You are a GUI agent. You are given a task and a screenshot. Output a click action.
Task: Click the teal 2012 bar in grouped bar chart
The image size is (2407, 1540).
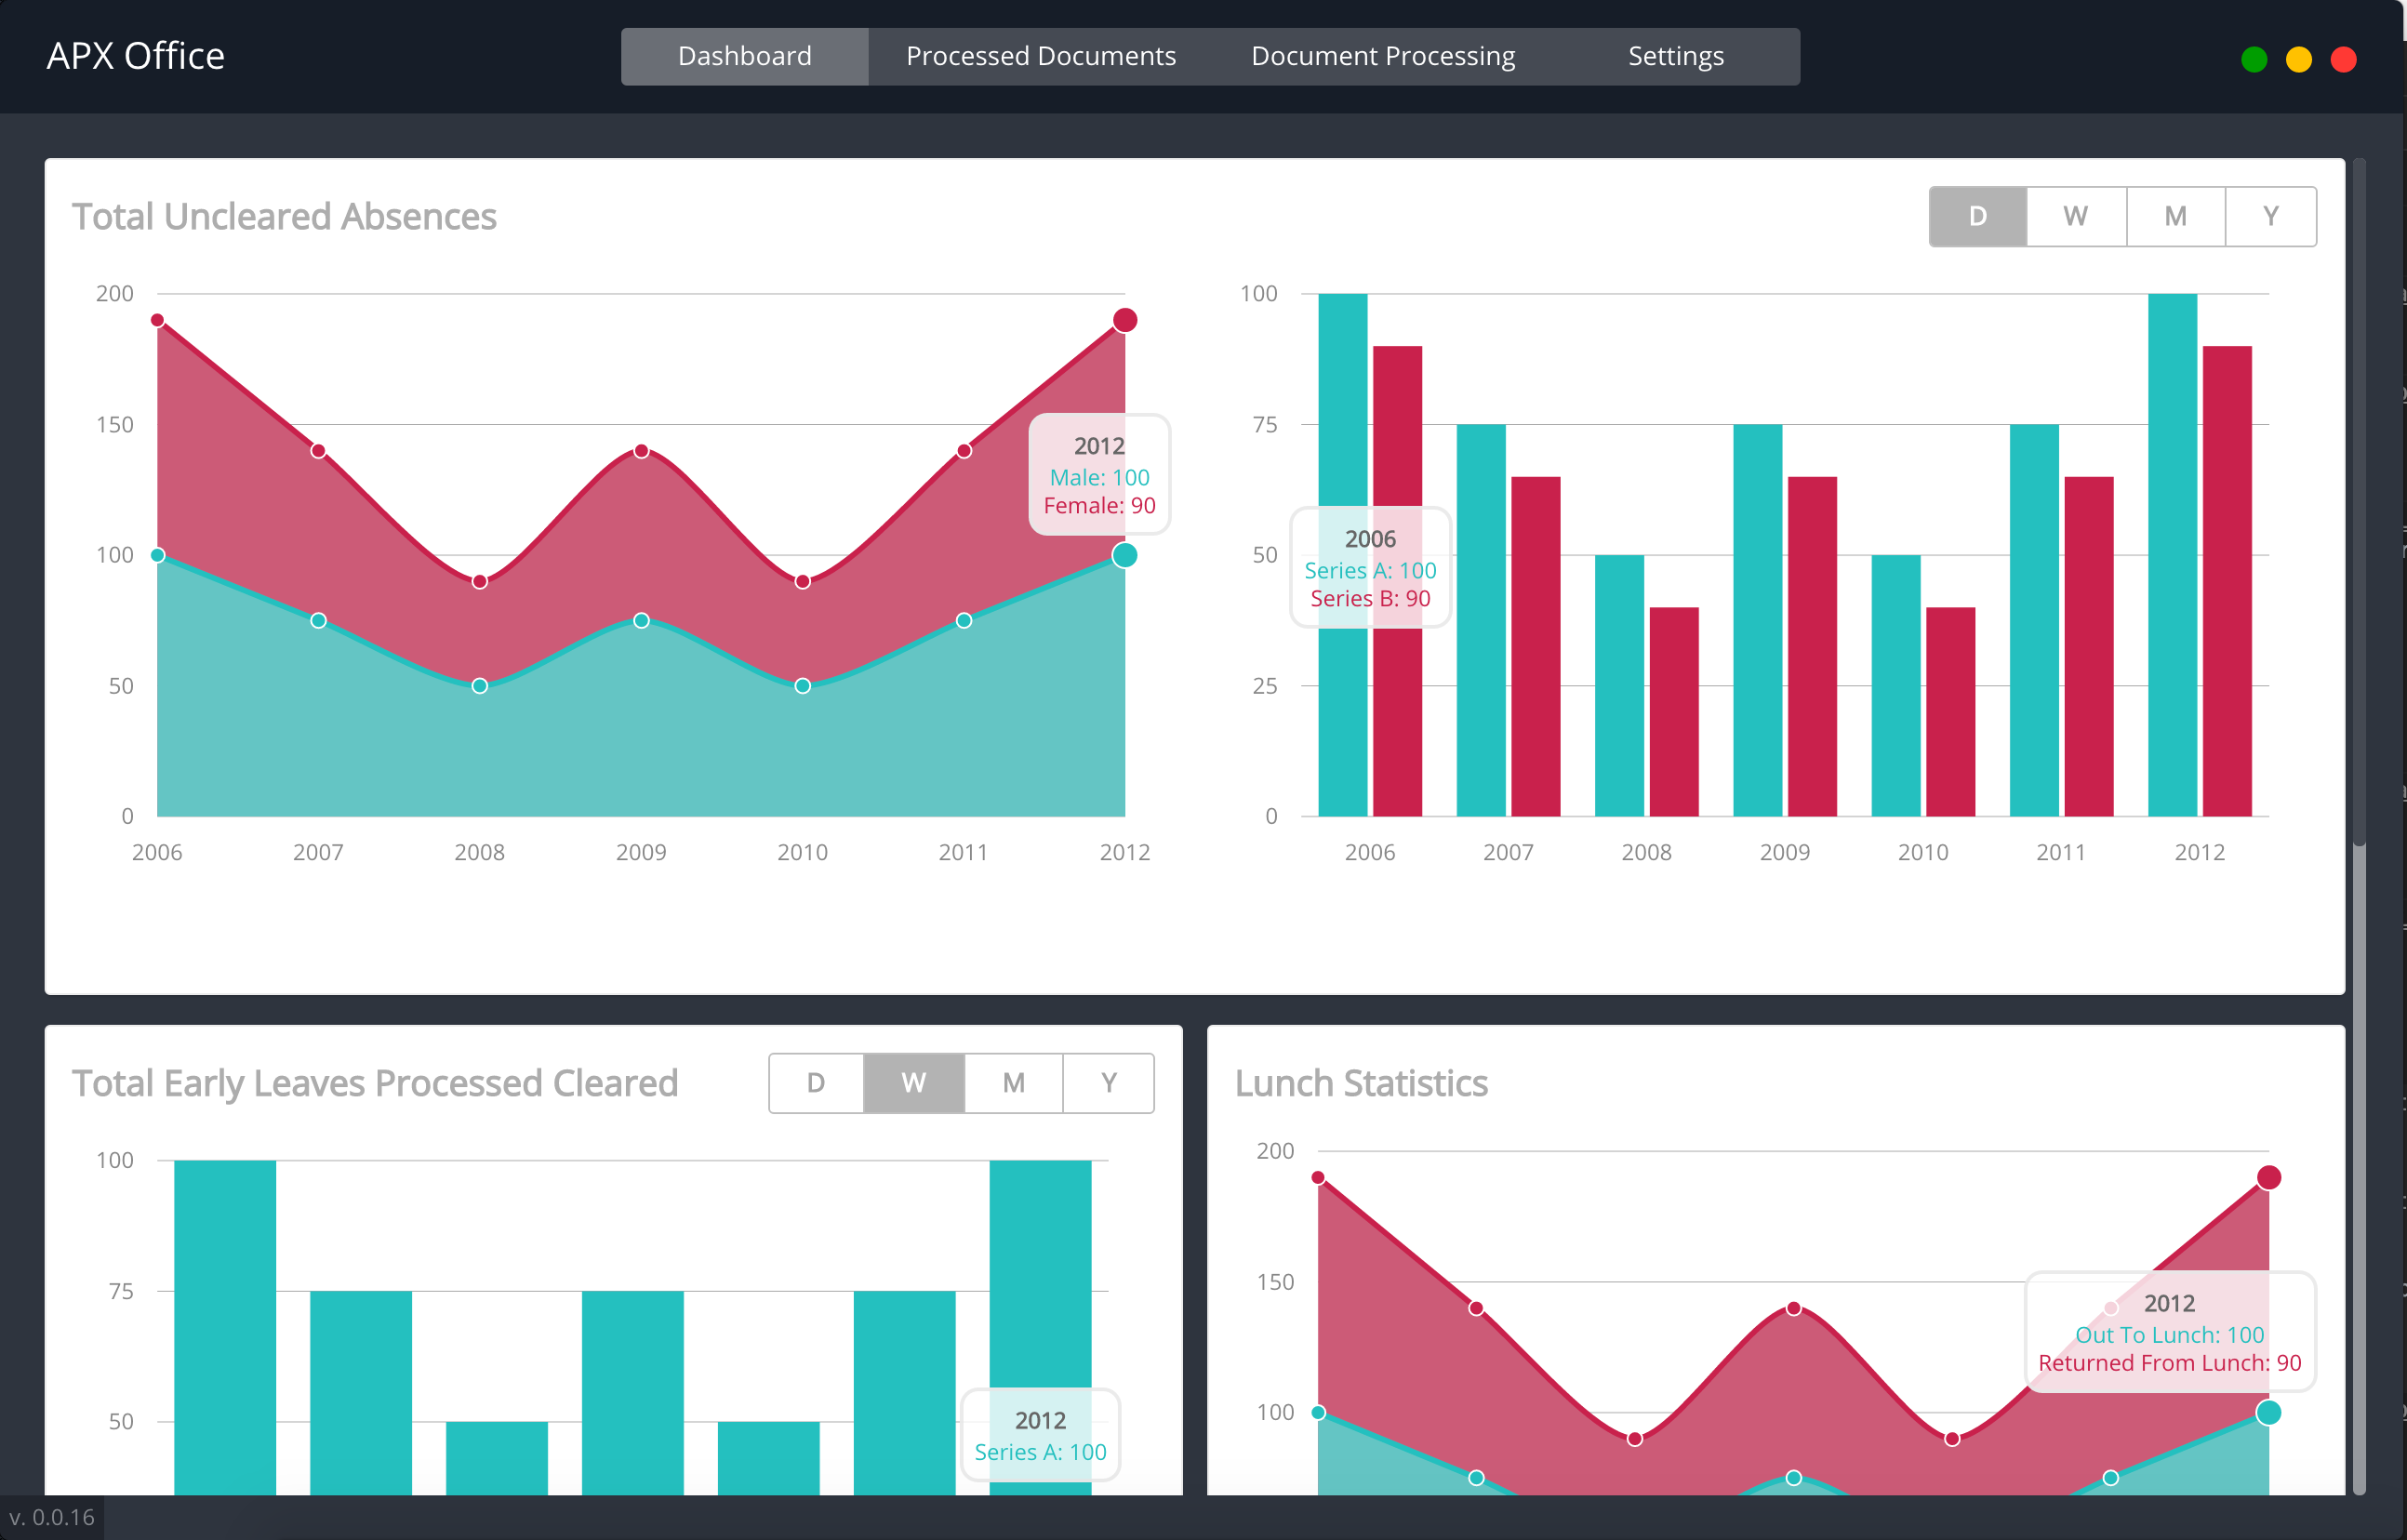(x=2172, y=555)
